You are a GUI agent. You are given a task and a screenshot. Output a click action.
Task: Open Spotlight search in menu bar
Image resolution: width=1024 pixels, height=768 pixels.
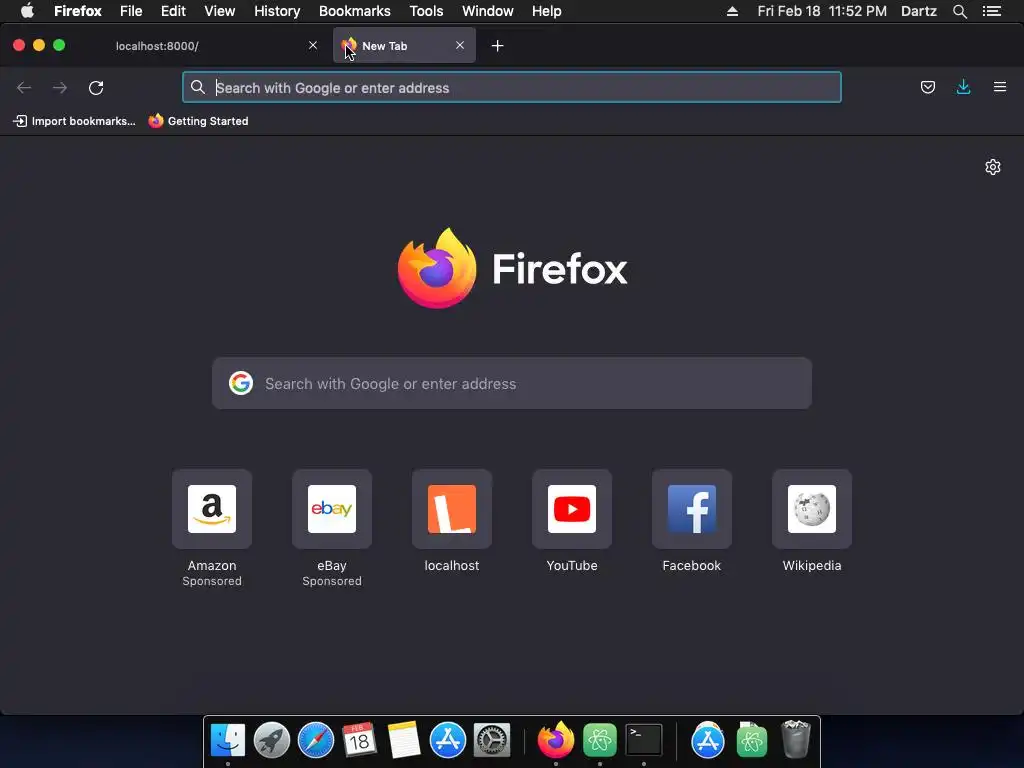coord(959,11)
